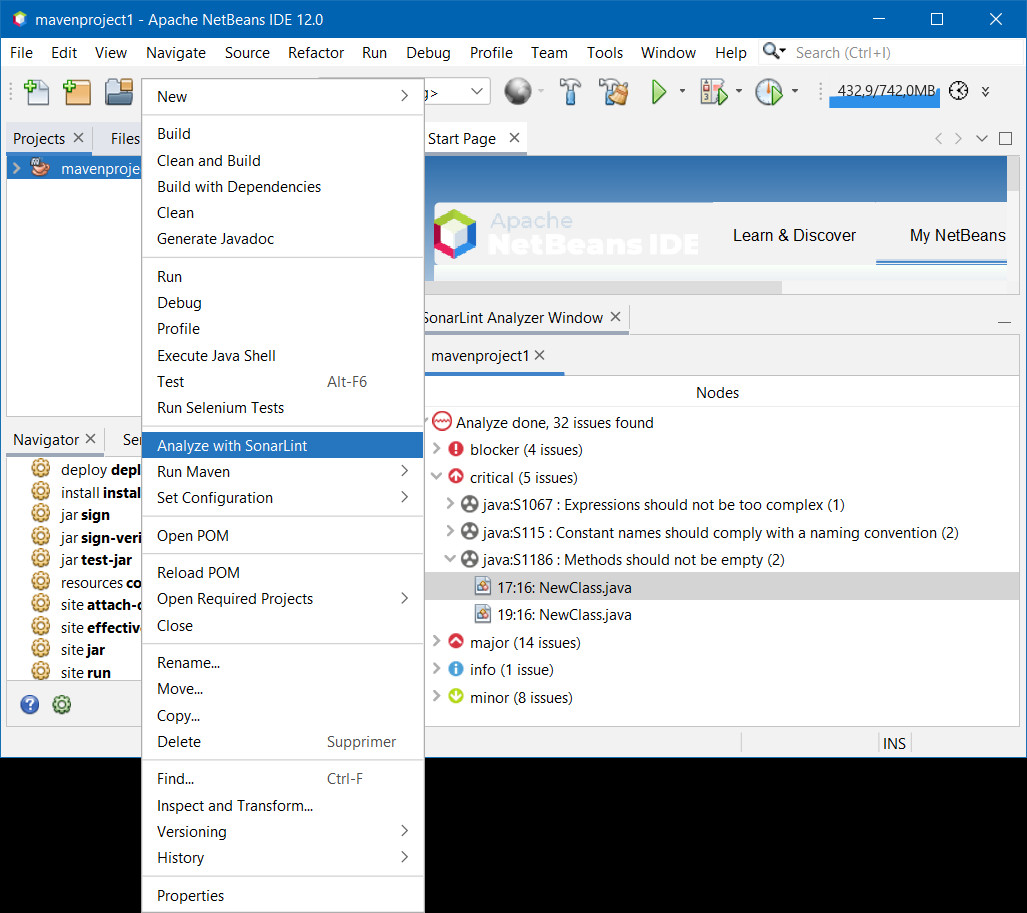Click the Search (Ctrl+I) field
The image size is (1027, 913).
pos(907,52)
